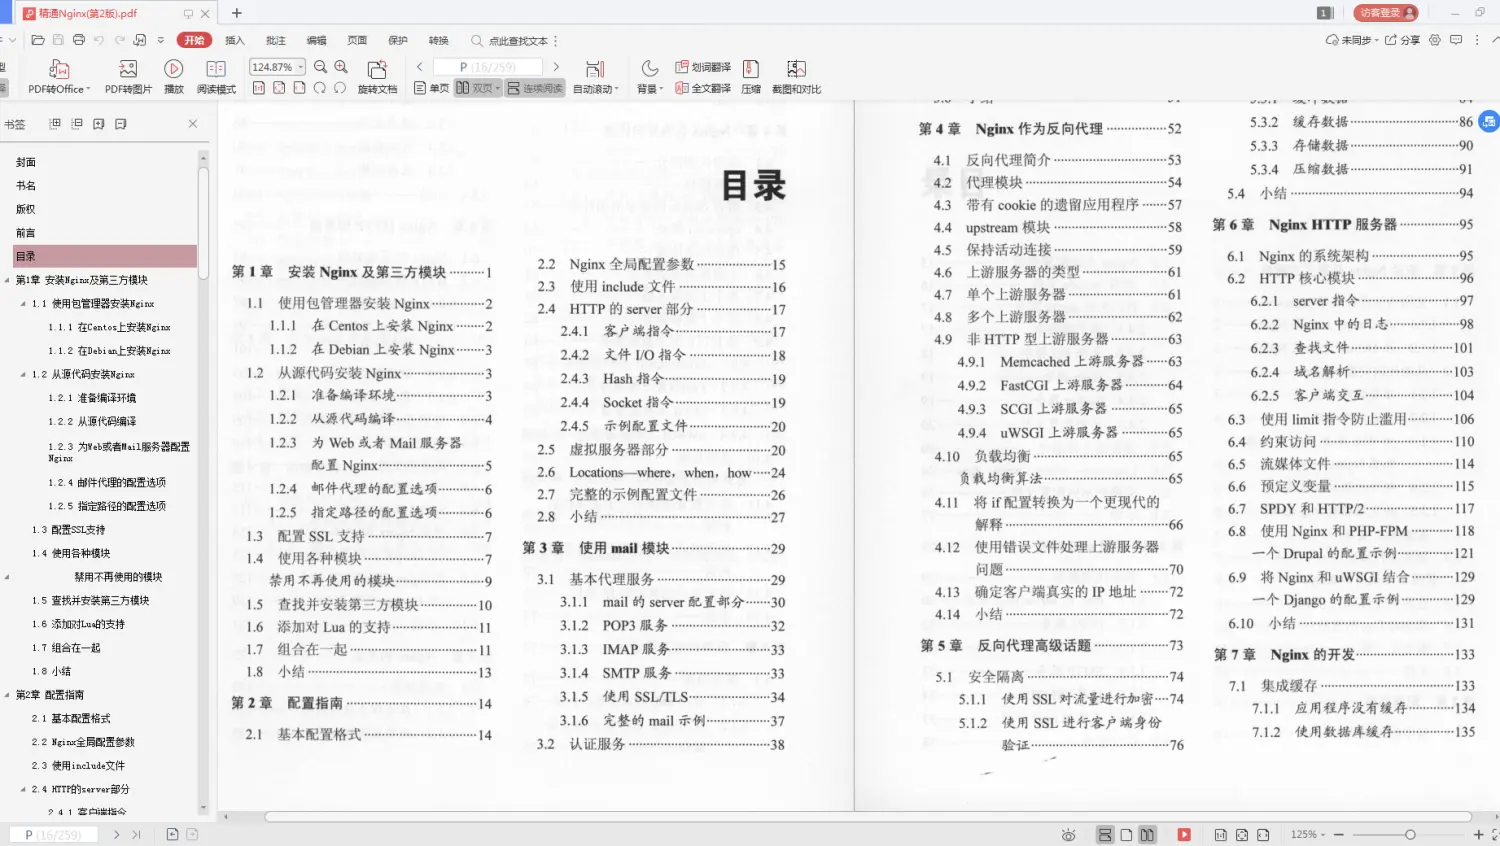The image size is (1500, 846).
Task: Open 自动滚动 auto scroll dropdown
Action: [595, 76]
